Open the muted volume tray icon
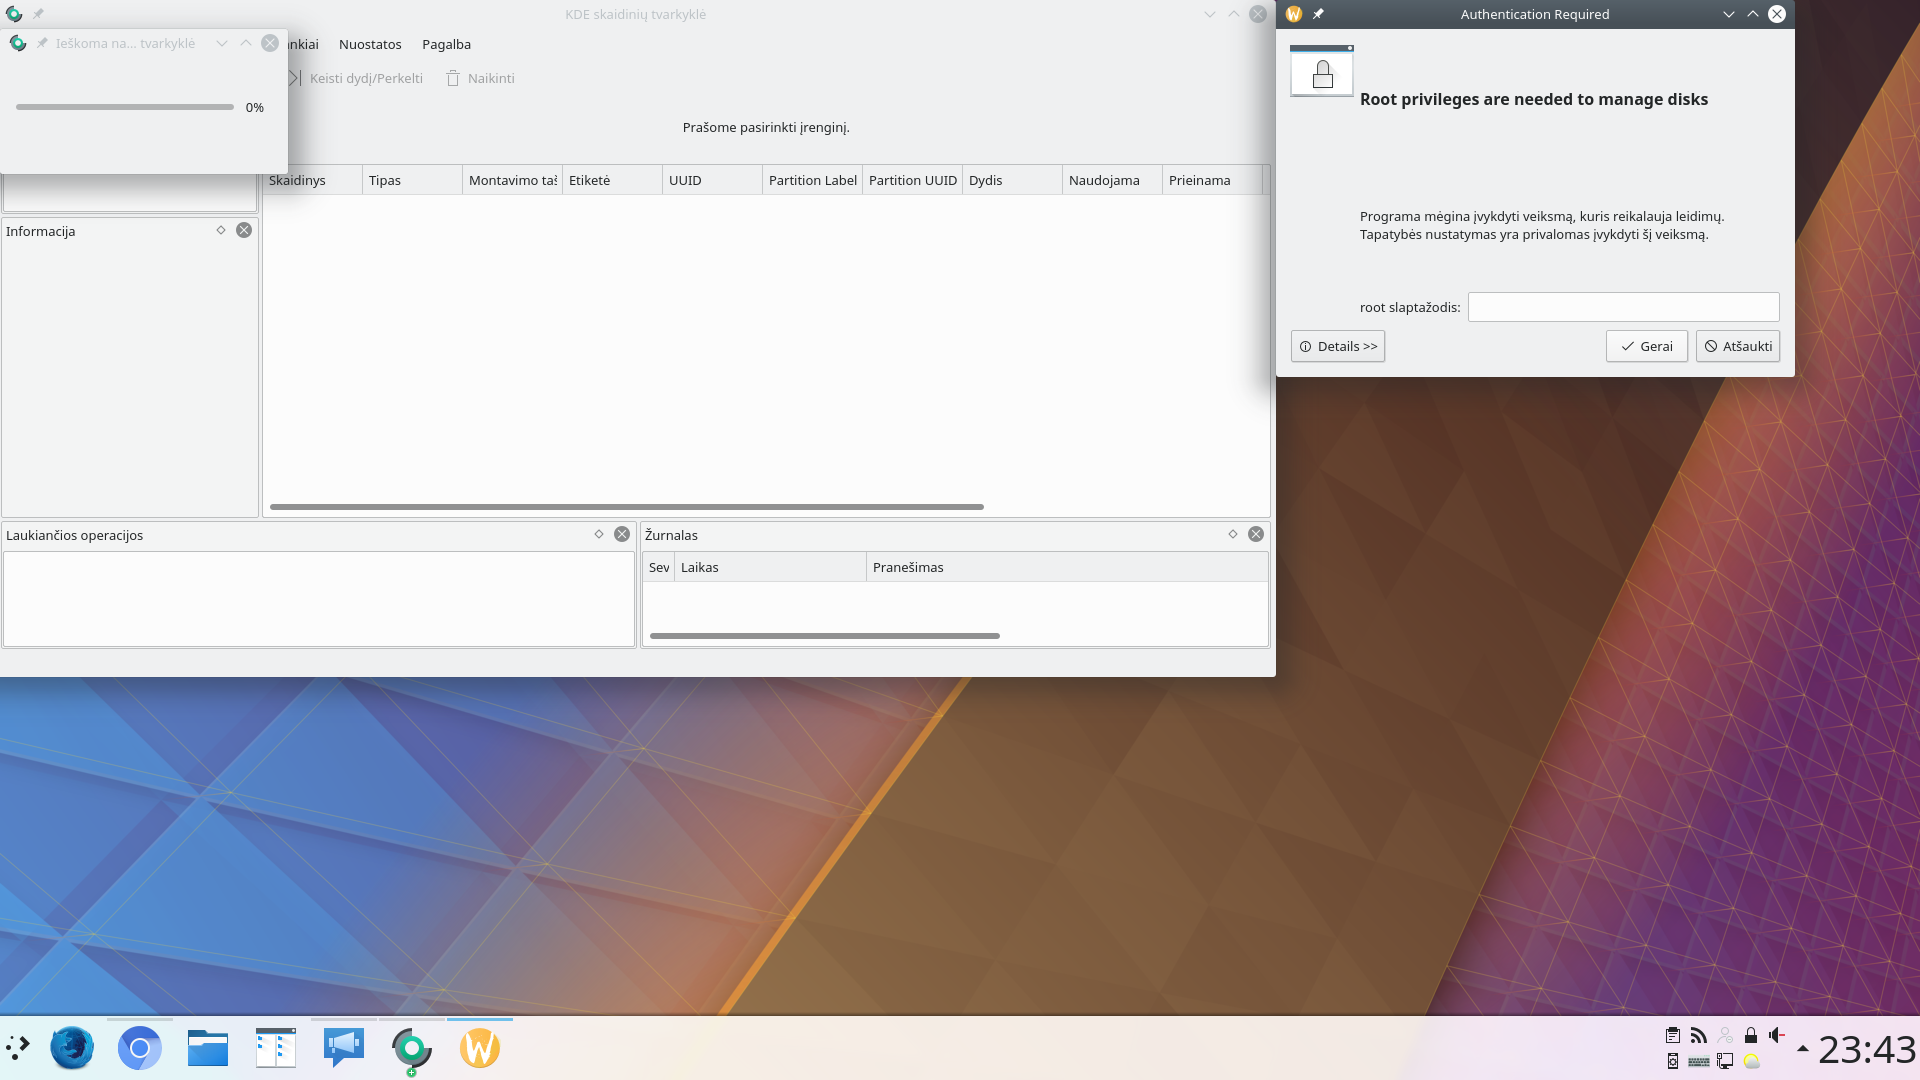 click(x=1777, y=1035)
